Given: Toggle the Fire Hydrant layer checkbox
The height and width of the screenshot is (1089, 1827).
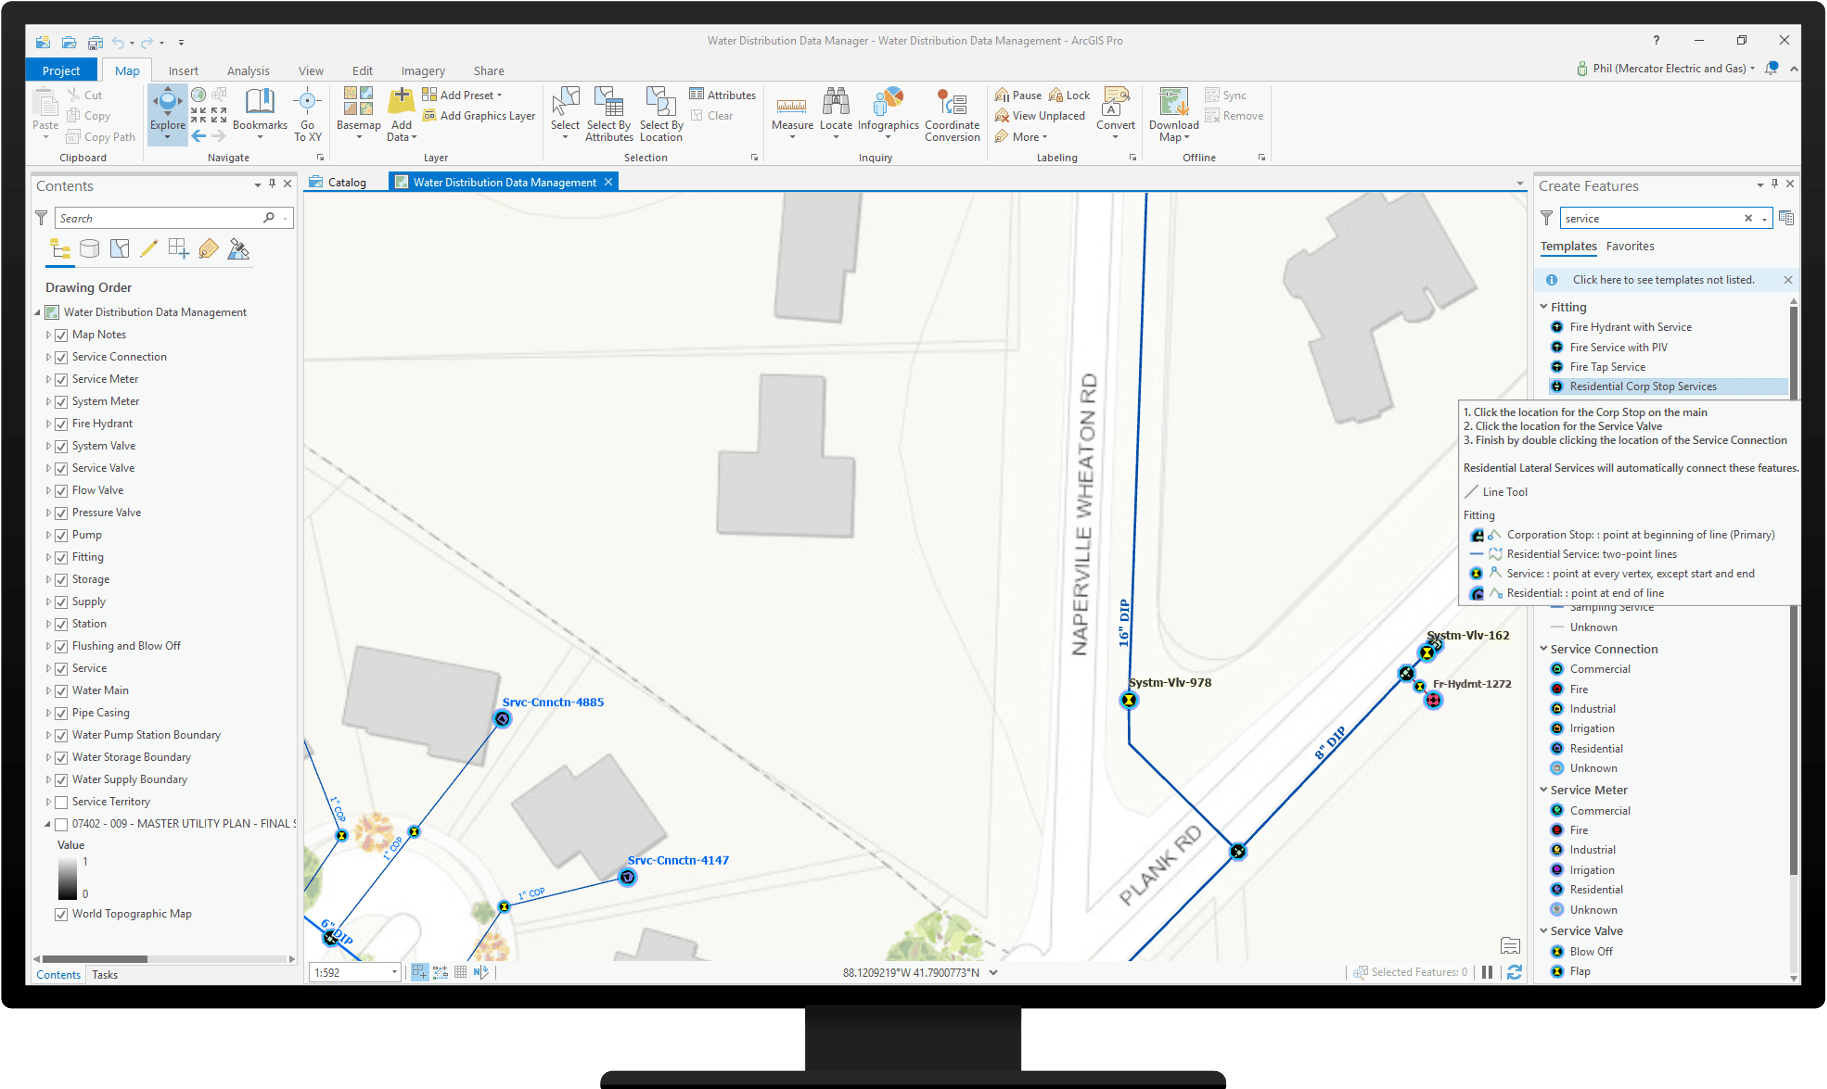Looking at the screenshot, I should 61,424.
